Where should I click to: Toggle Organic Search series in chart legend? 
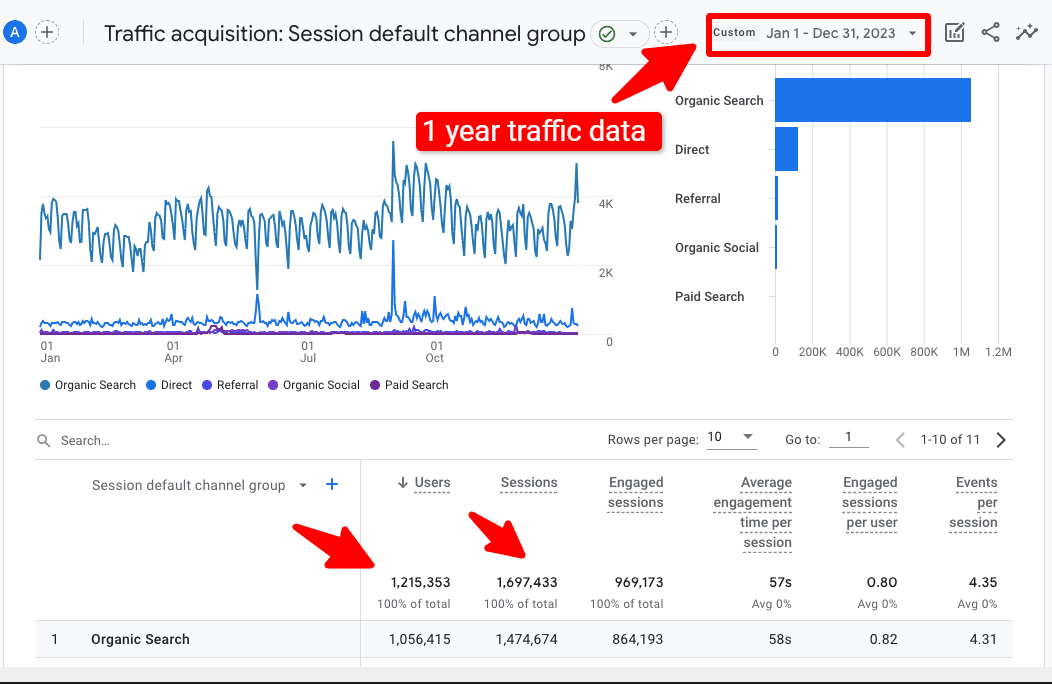[x=88, y=385]
